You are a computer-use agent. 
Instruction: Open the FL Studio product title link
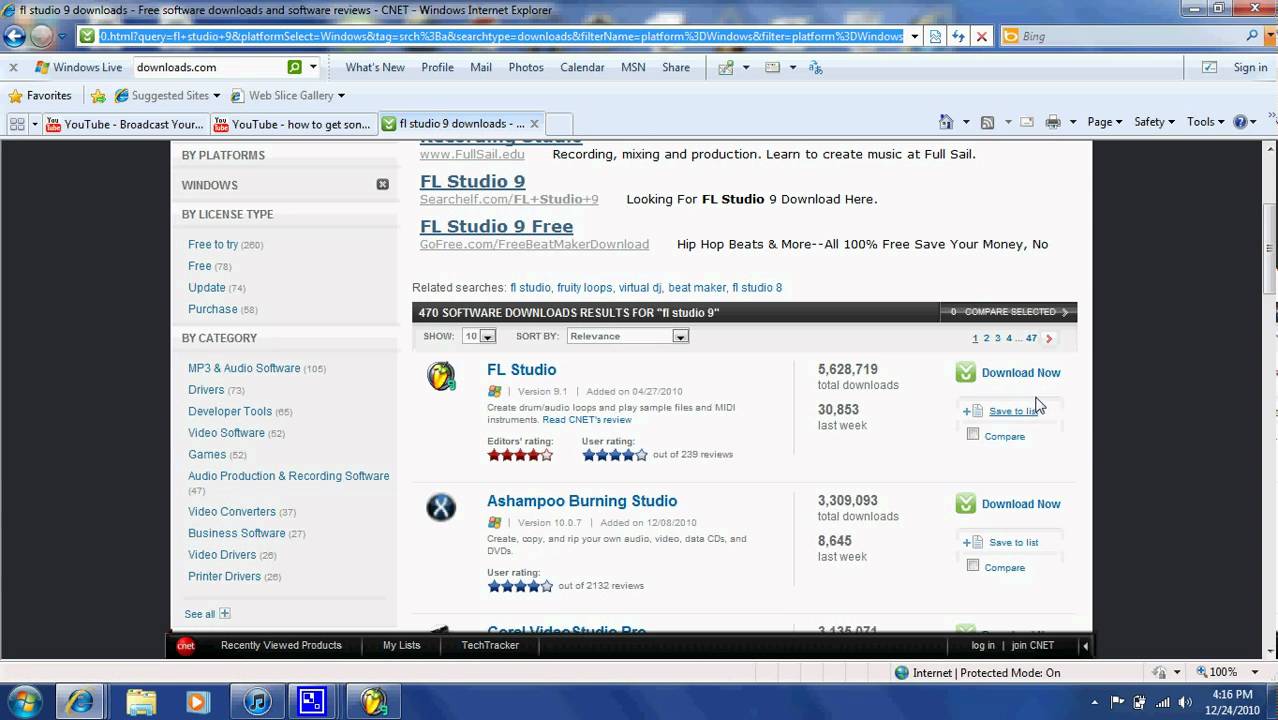coord(521,370)
